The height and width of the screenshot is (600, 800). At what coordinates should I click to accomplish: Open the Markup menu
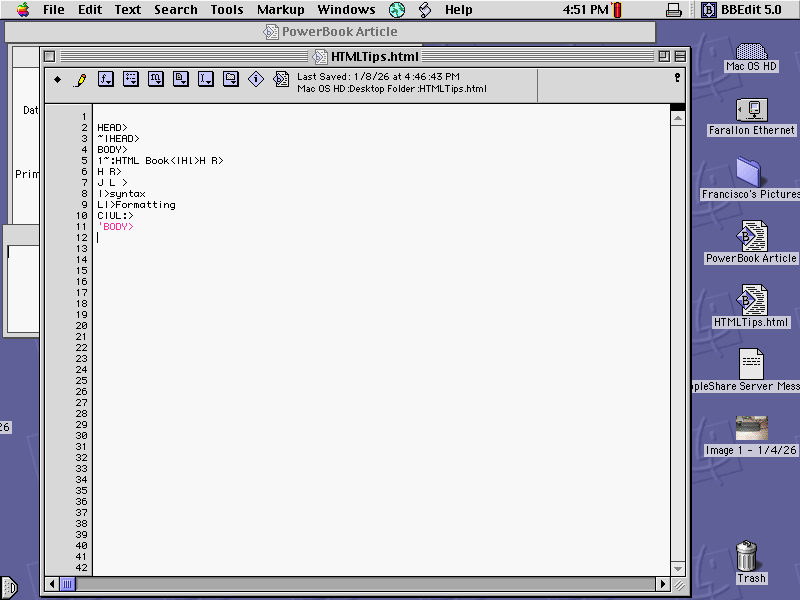pyautogui.click(x=280, y=10)
